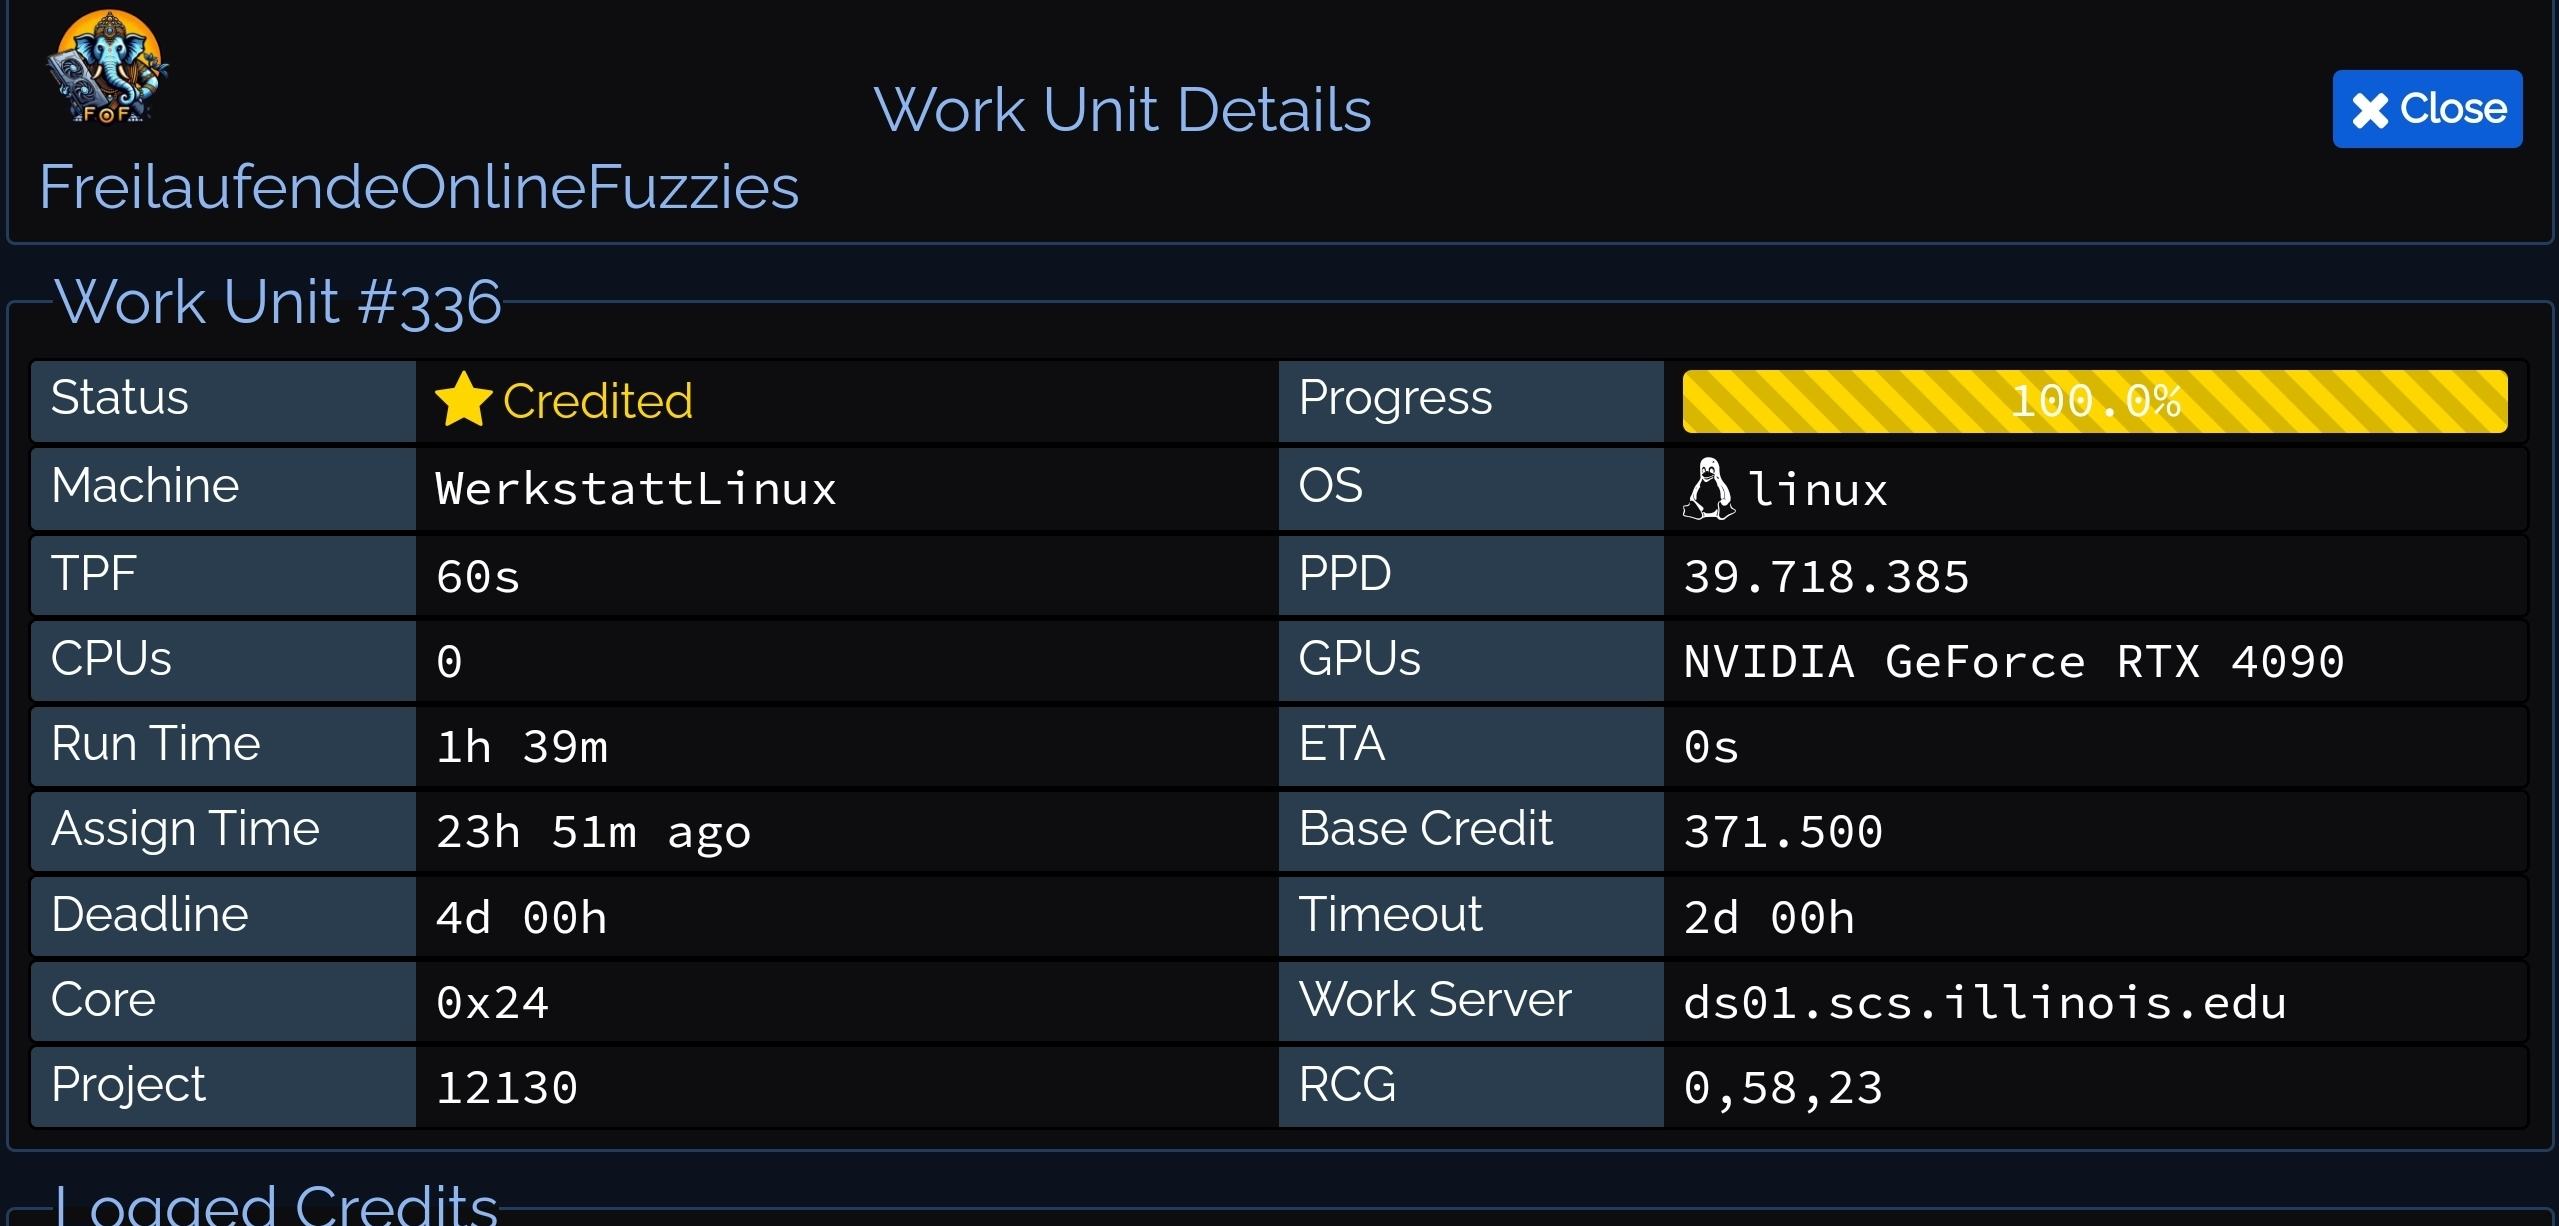
Task: Close the Work Unit Details dialog
Action: 2426,109
